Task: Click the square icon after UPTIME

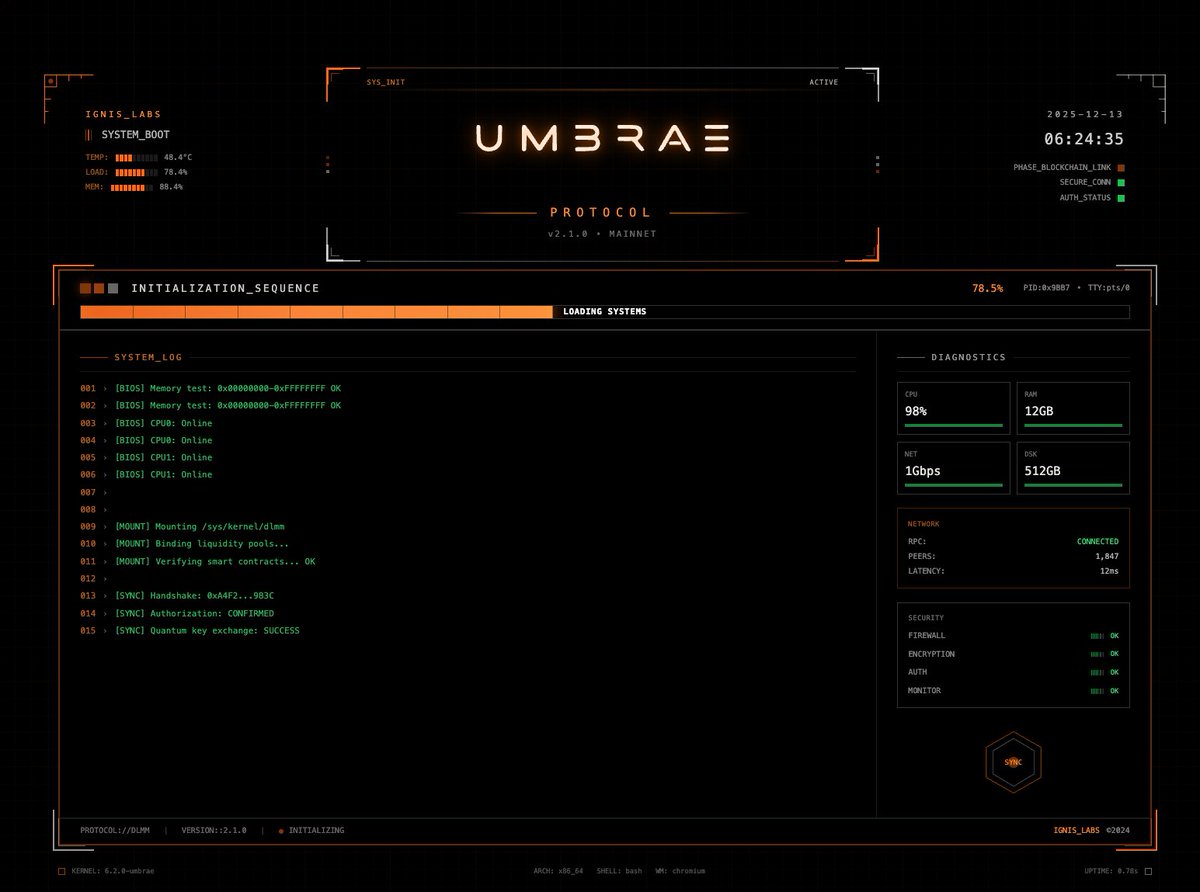Action: pos(1148,871)
